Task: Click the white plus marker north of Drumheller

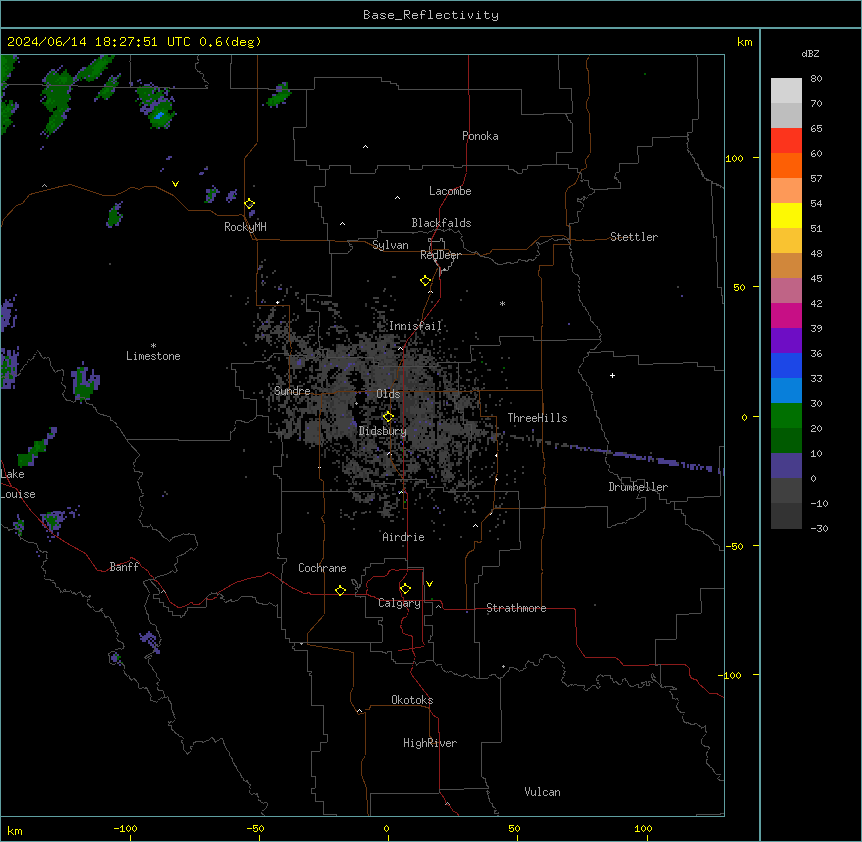Action: pyautogui.click(x=612, y=375)
